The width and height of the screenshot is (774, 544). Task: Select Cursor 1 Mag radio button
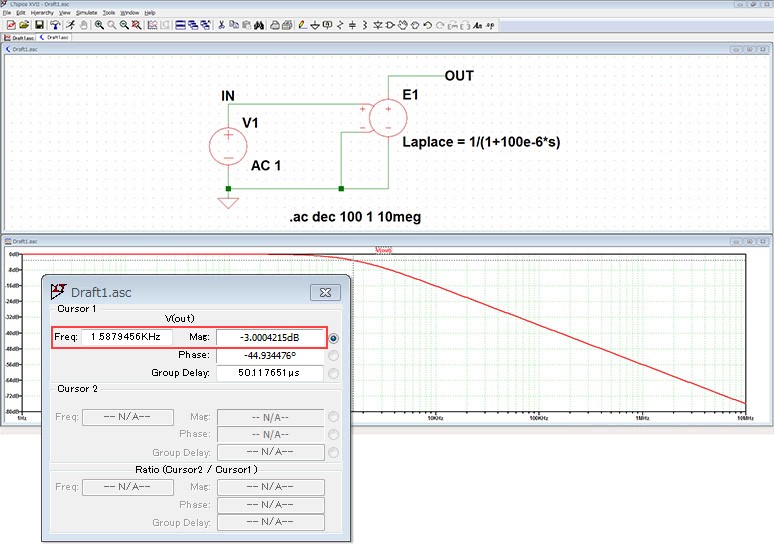333,338
